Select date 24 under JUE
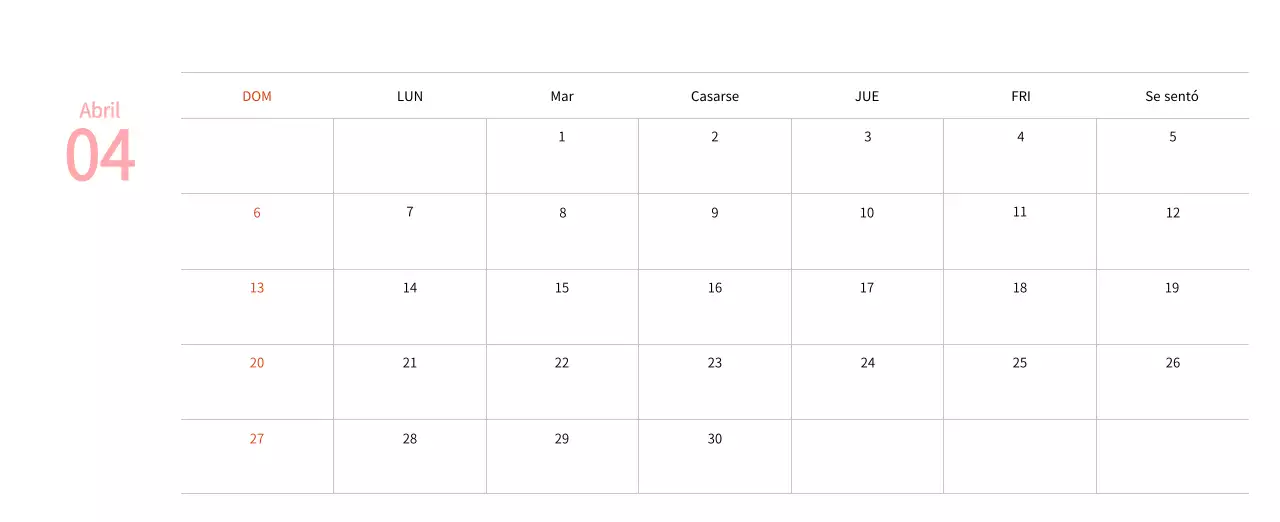The image size is (1280, 522). coord(867,363)
